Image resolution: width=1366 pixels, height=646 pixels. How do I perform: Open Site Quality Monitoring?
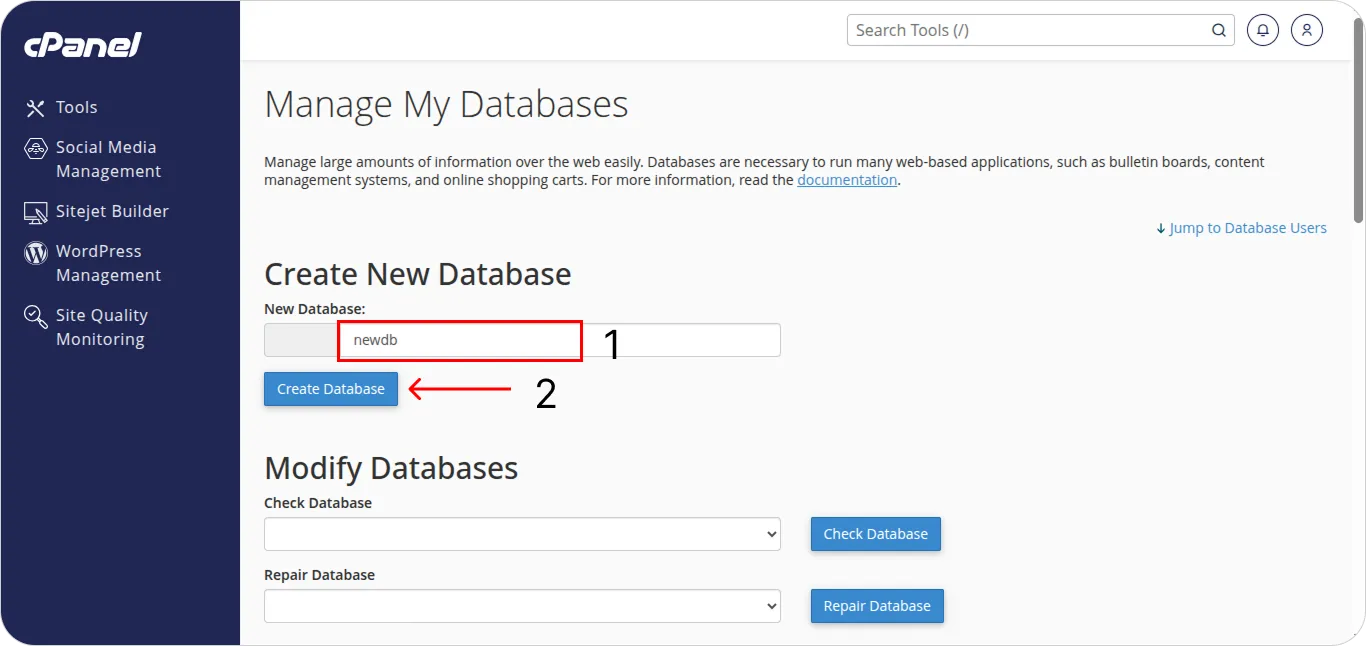tap(101, 327)
